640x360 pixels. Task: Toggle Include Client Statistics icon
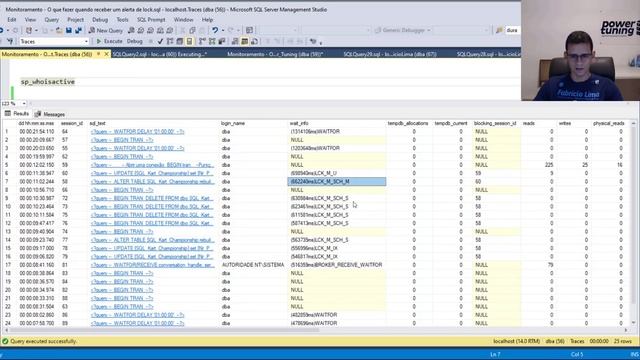[222, 41]
